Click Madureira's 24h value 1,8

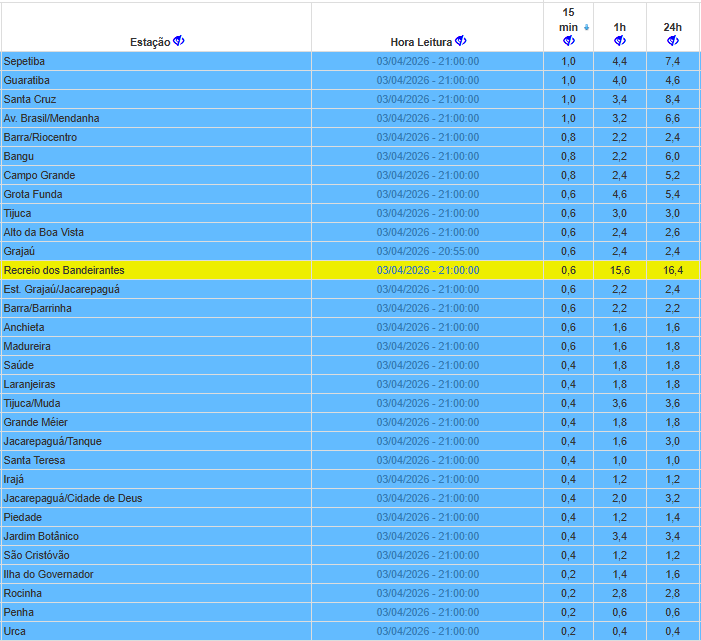672,346
